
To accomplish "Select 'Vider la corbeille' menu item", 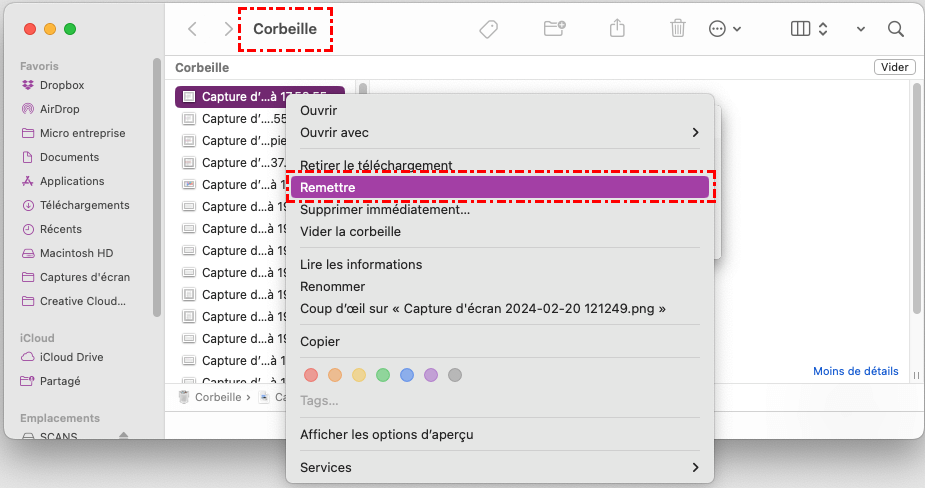I will pos(350,231).
